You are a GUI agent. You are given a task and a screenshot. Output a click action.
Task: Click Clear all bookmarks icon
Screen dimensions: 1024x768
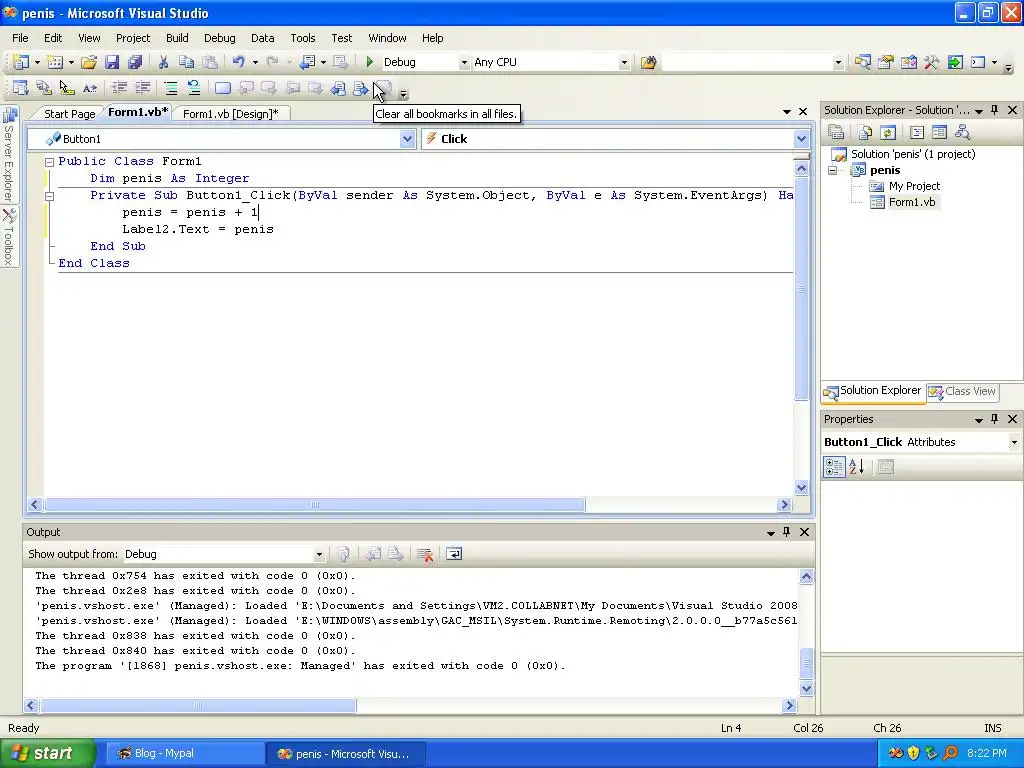coord(384,88)
